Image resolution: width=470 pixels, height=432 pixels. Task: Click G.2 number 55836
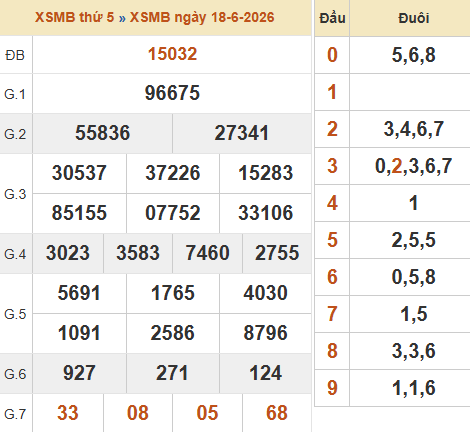pos(102,133)
